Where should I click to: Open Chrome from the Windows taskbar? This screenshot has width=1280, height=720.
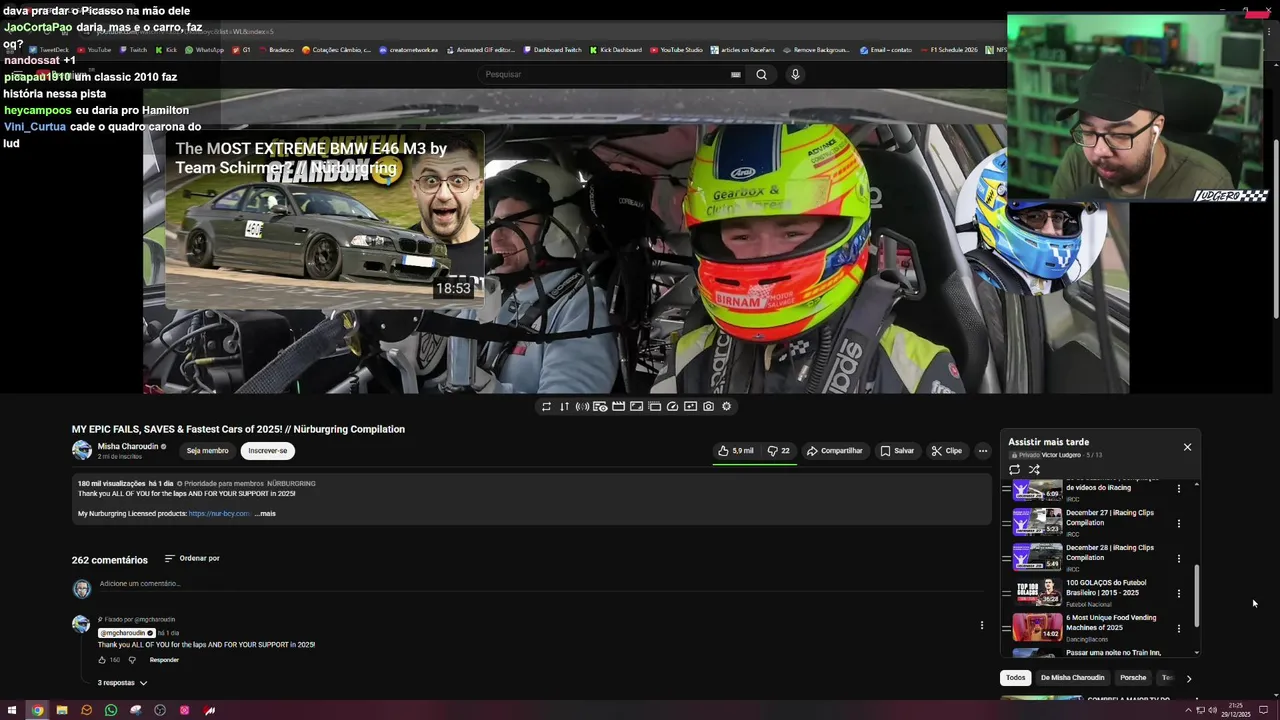point(37,710)
